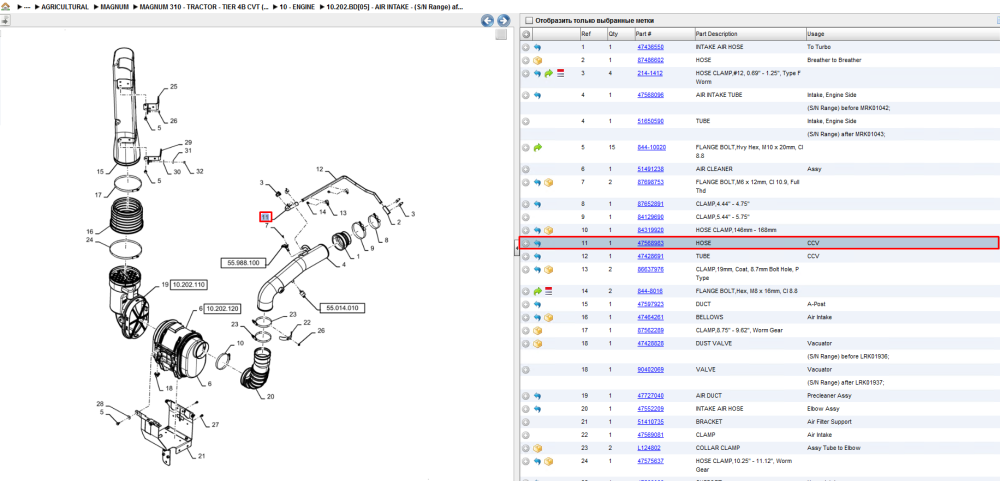Image resolution: width=1000 pixels, height=481 pixels.
Task: Click the box icon in BELLOWS row
Action: coord(548,318)
